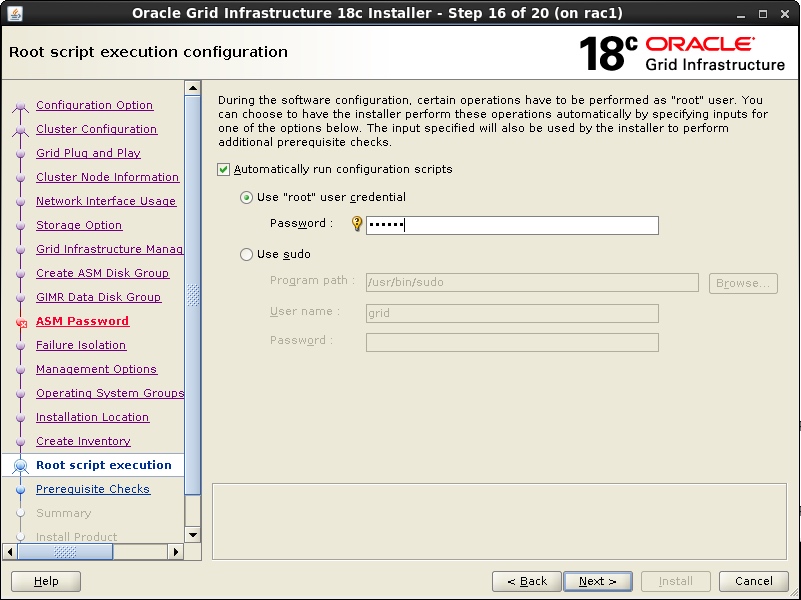This screenshot has height=600, width=801.
Task: Select the Use "root" user credential option
Action: pos(246,197)
